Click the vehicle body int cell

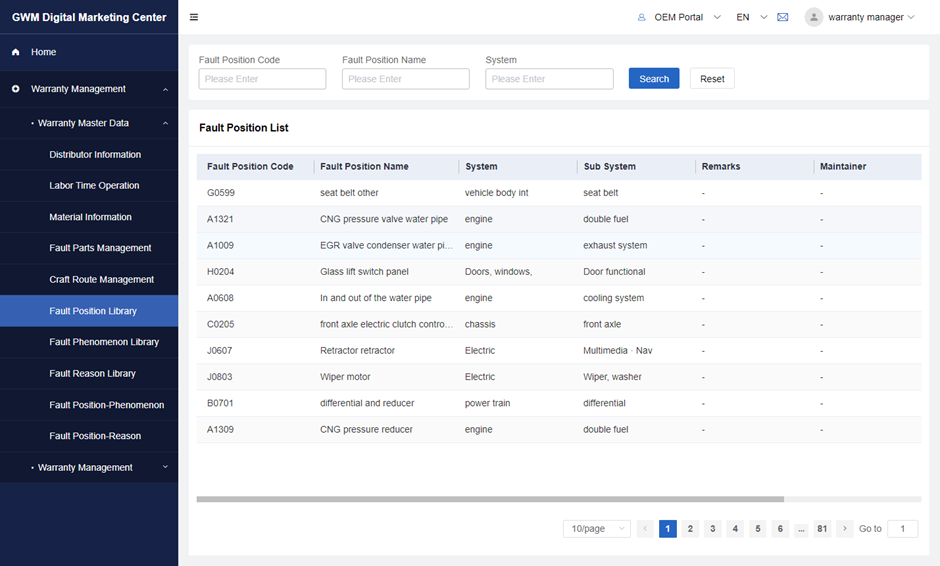496,193
